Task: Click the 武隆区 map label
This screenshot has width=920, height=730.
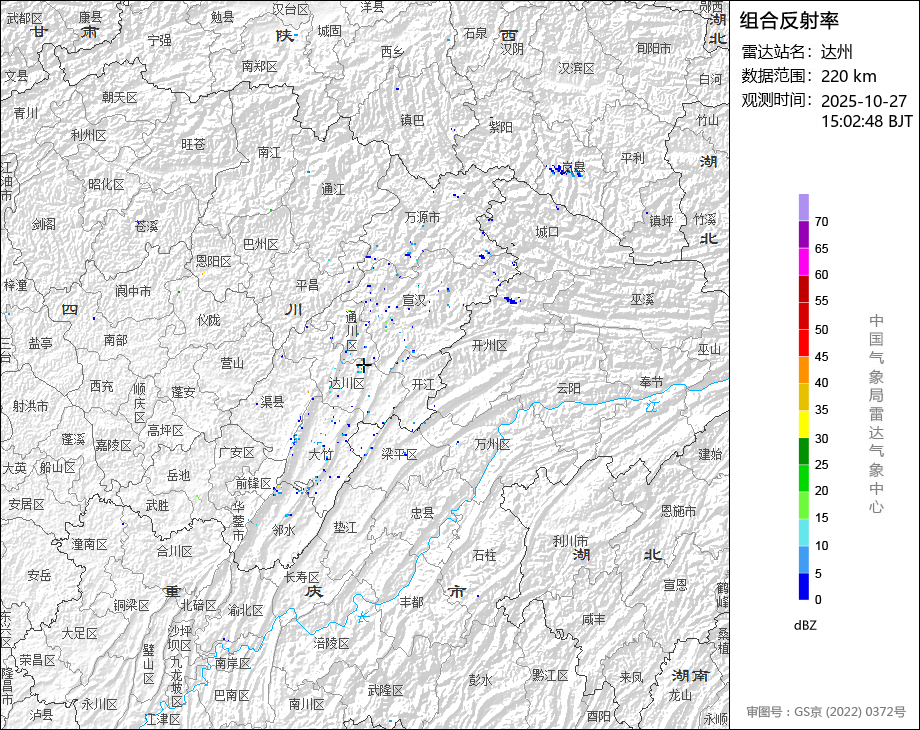Action: click(385, 690)
